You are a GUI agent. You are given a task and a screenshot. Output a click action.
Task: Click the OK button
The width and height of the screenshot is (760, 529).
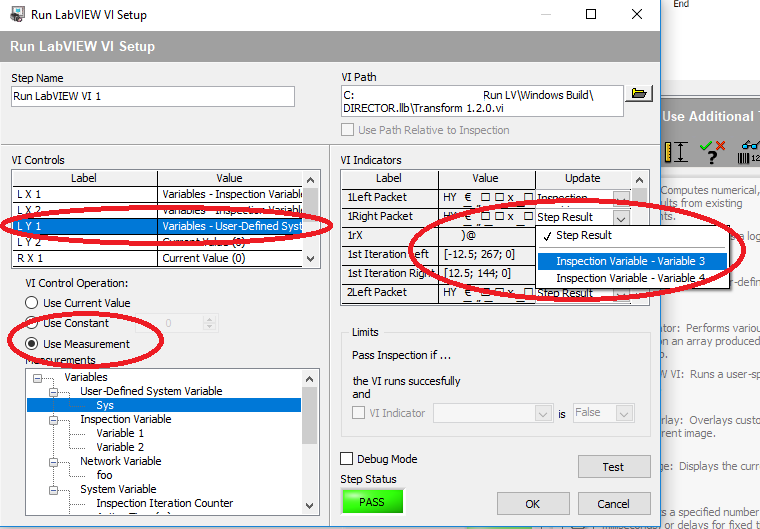533,504
